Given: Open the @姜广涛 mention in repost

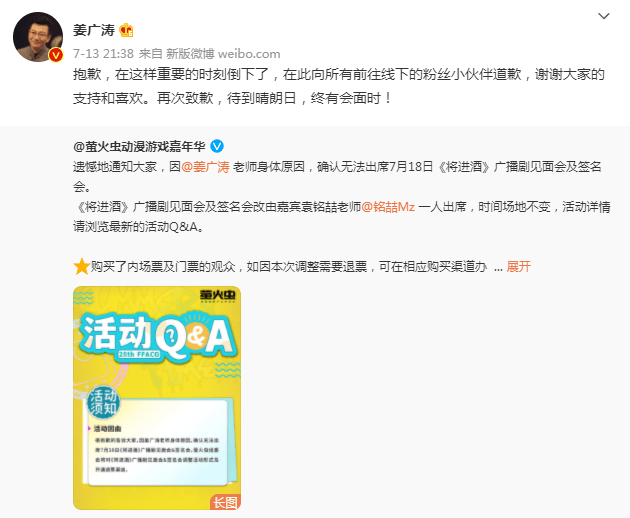Looking at the screenshot, I should 205,166.
